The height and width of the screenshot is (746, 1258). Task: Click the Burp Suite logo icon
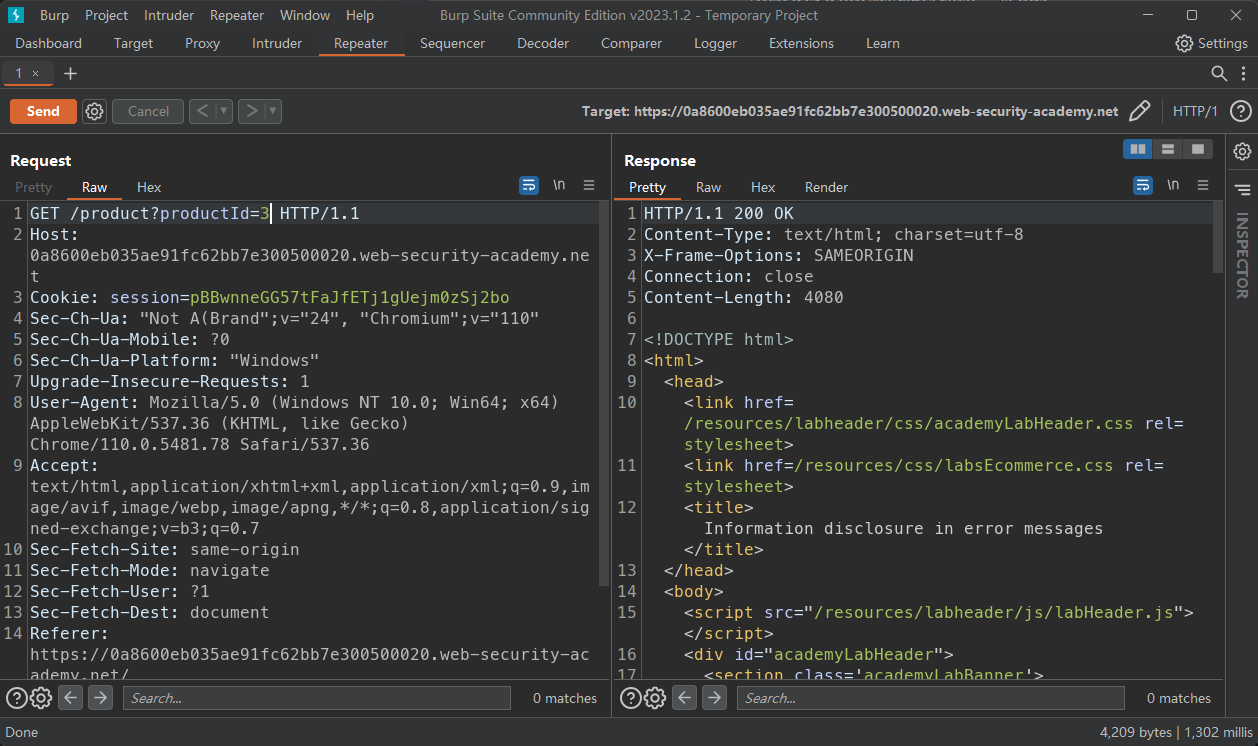16,15
